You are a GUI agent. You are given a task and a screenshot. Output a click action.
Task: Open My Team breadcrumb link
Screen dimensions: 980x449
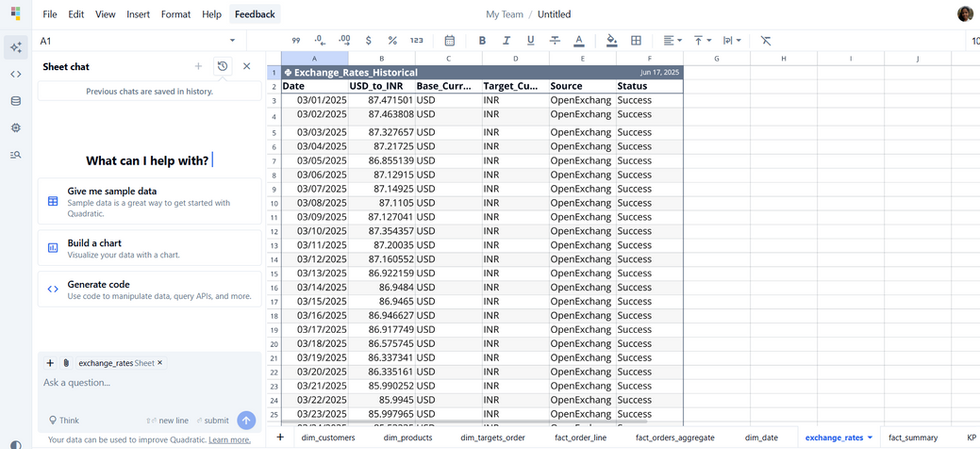coord(504,14)
